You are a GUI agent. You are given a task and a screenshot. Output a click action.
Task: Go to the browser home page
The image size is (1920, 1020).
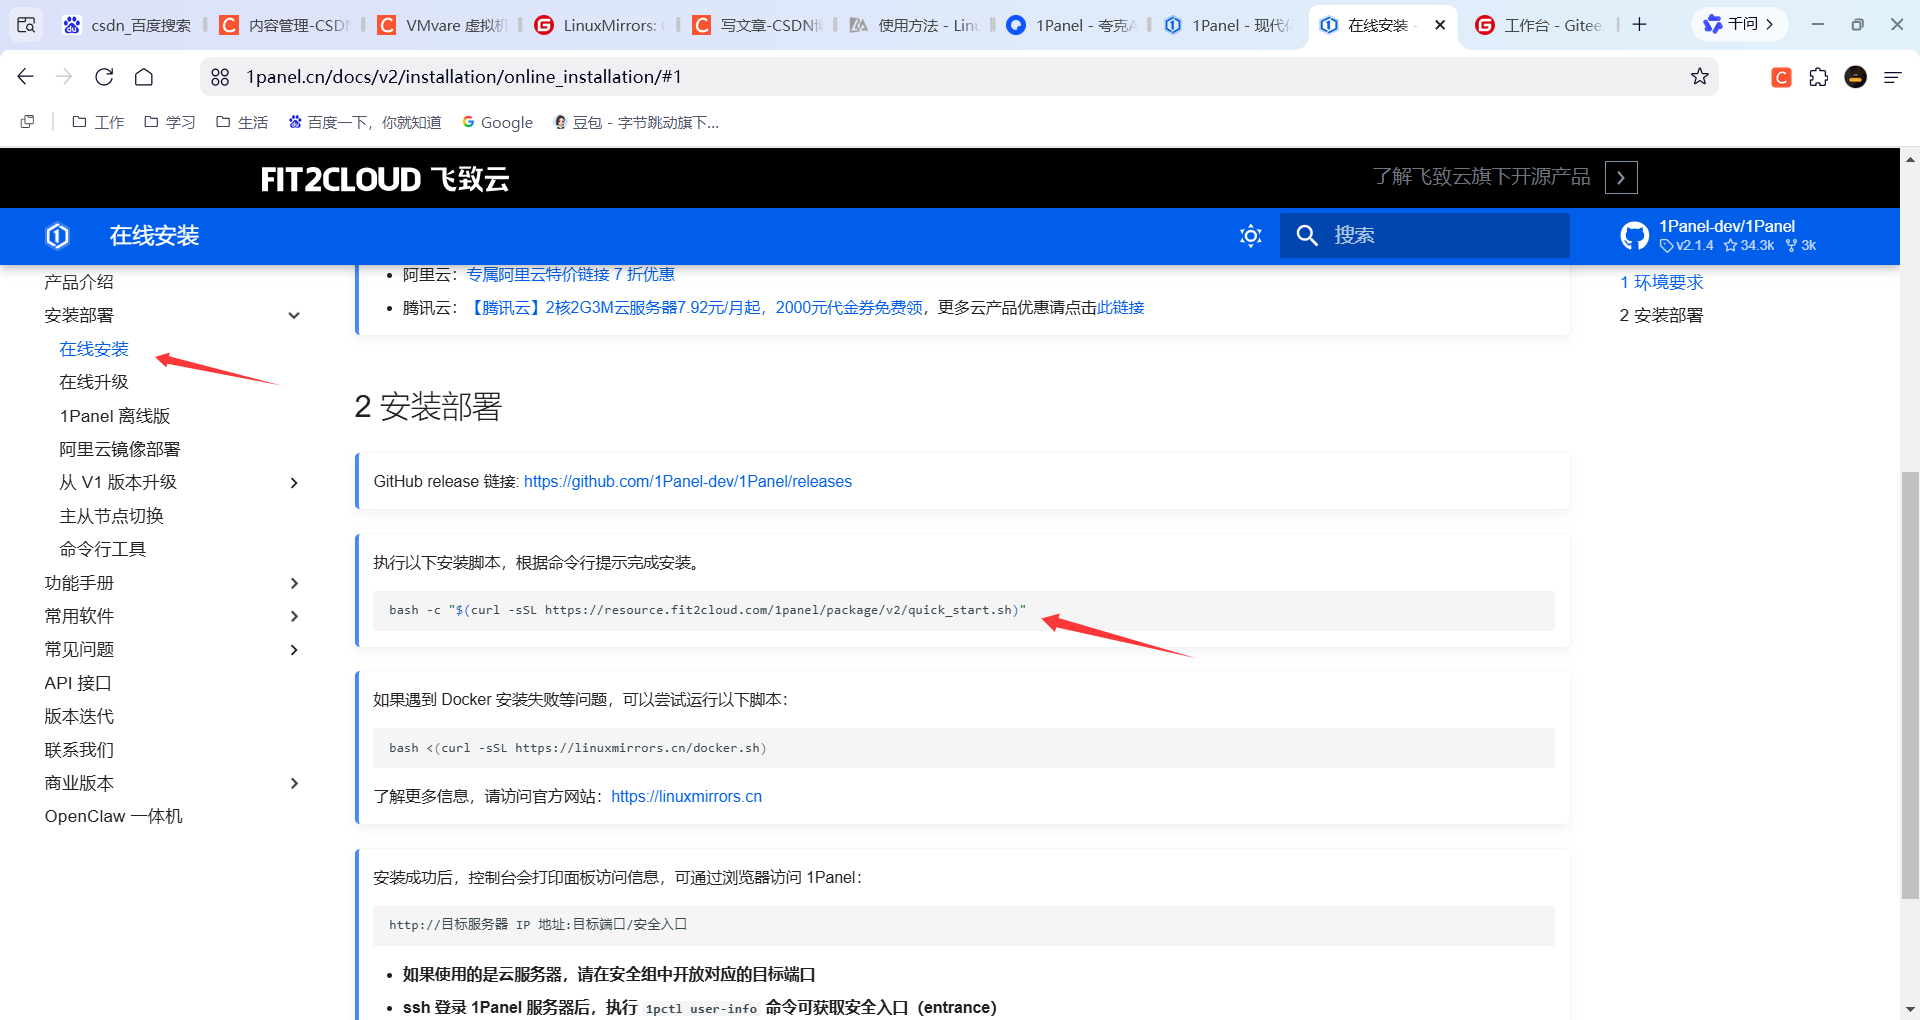(x=144, y=77)
